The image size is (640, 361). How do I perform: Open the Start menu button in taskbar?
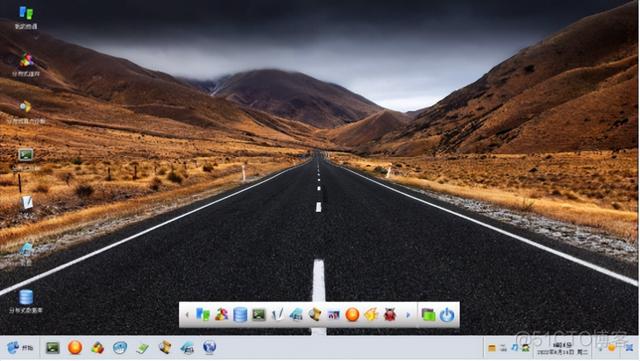(20, 348)
